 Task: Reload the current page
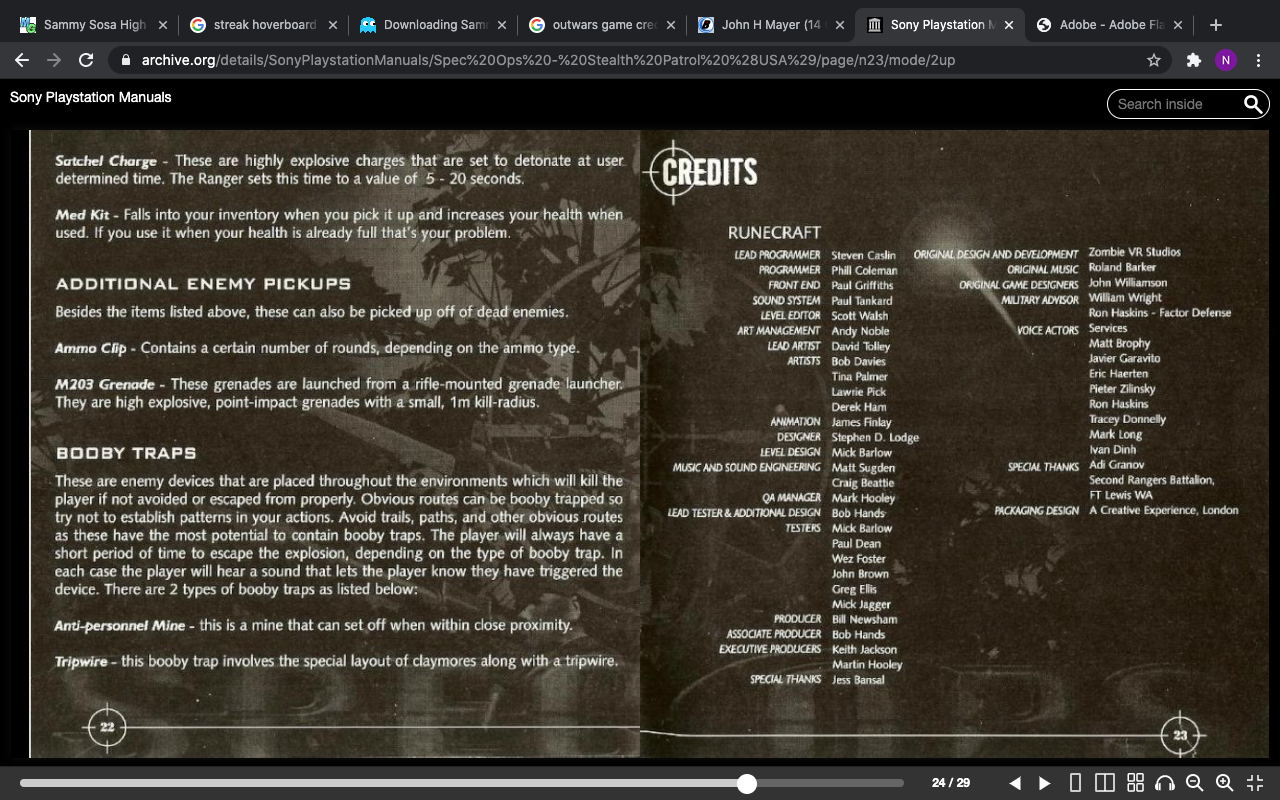(86, 60)
